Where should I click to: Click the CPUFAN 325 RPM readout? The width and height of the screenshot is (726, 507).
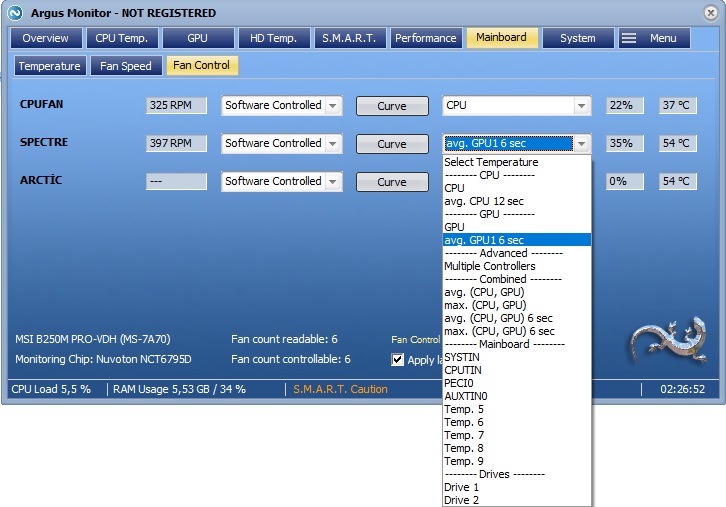coord(176,106)
